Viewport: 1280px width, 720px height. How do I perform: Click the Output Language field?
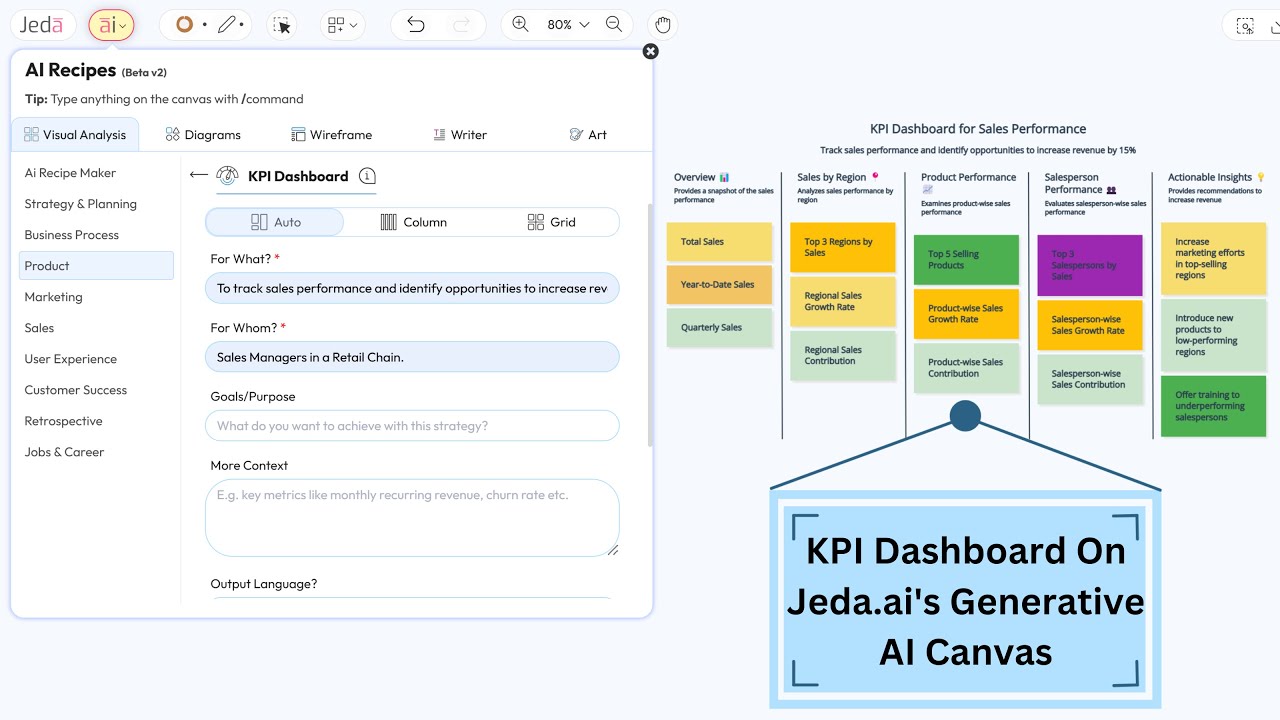(x=412, y=600)
